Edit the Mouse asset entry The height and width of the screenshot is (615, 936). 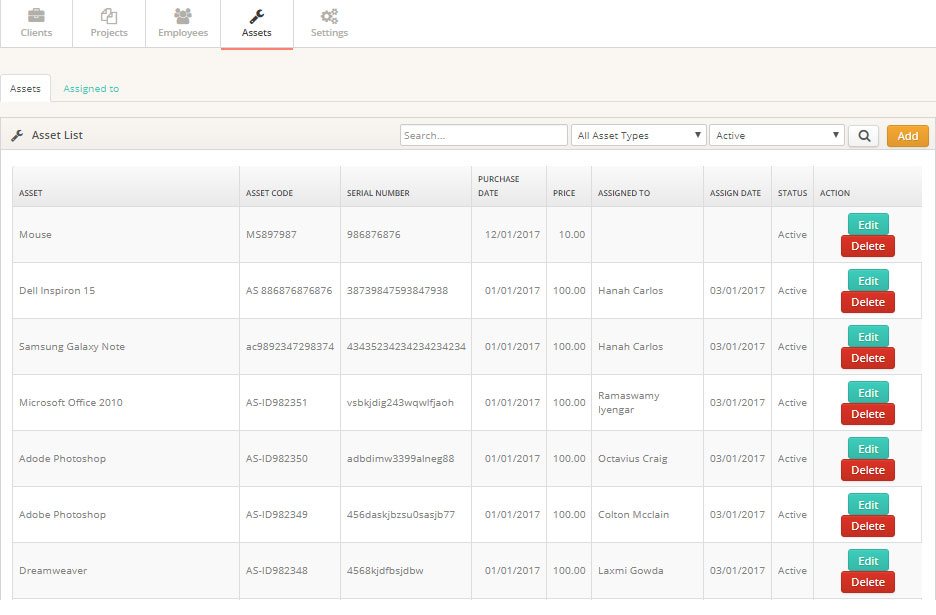pyautogui.click(x=867, y=224)
